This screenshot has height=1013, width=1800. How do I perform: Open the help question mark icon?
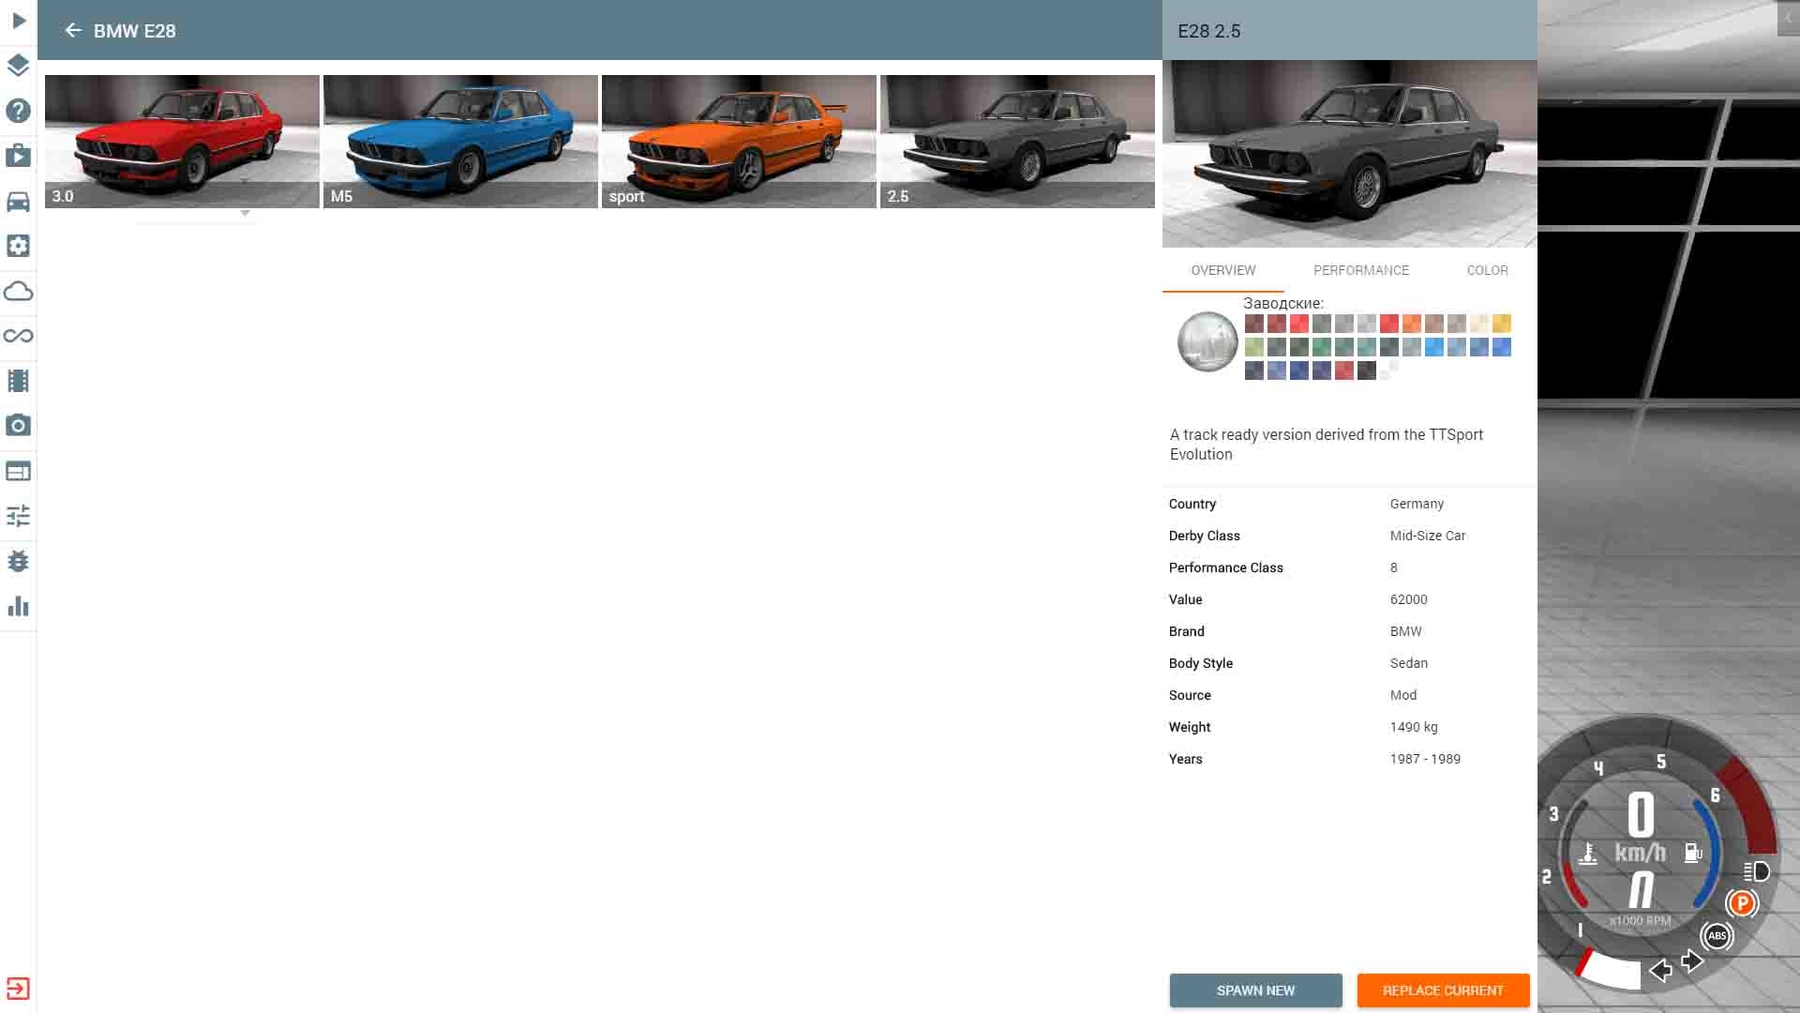(x=18, y=111)
